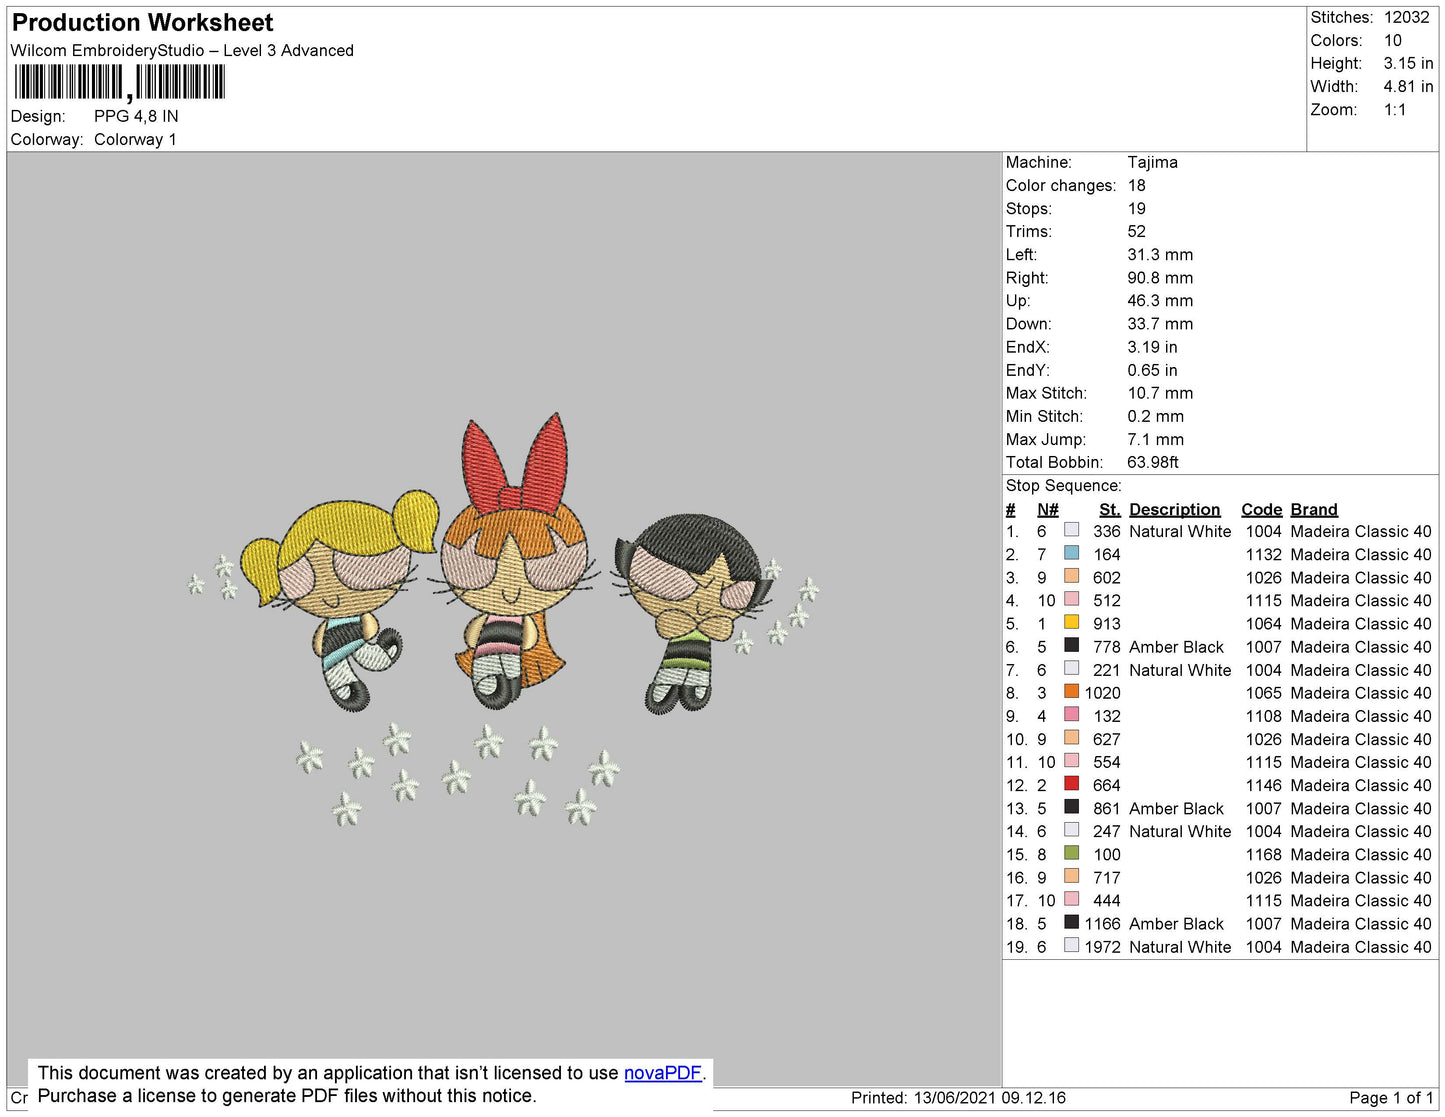1445x1117 pixels.
Task: Click Blossom with the red bow
Action: (513, 560)
